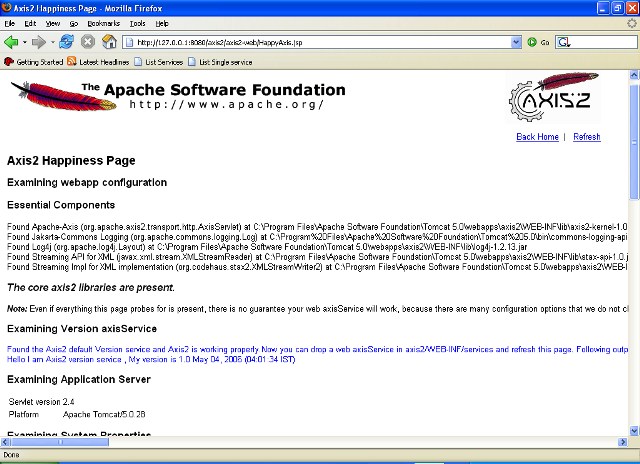Open the Getting Started bookmark
Screen dimensions: 640x464
[33, 62]
